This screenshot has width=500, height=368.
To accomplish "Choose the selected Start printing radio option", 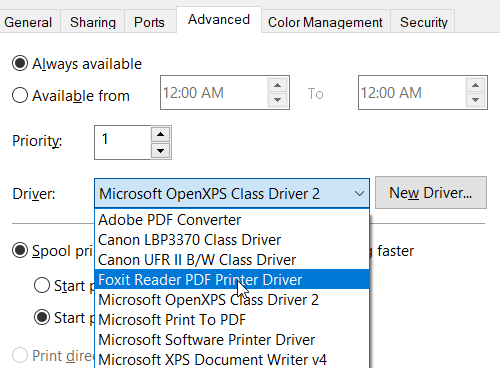I will (42, 317).
